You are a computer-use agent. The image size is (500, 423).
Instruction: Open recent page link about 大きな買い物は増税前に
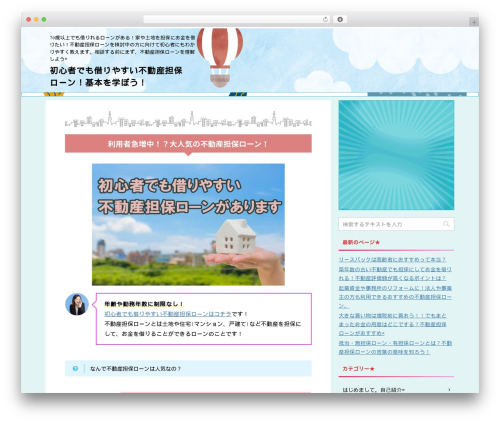pyautogui.click(x=392, y=324)
